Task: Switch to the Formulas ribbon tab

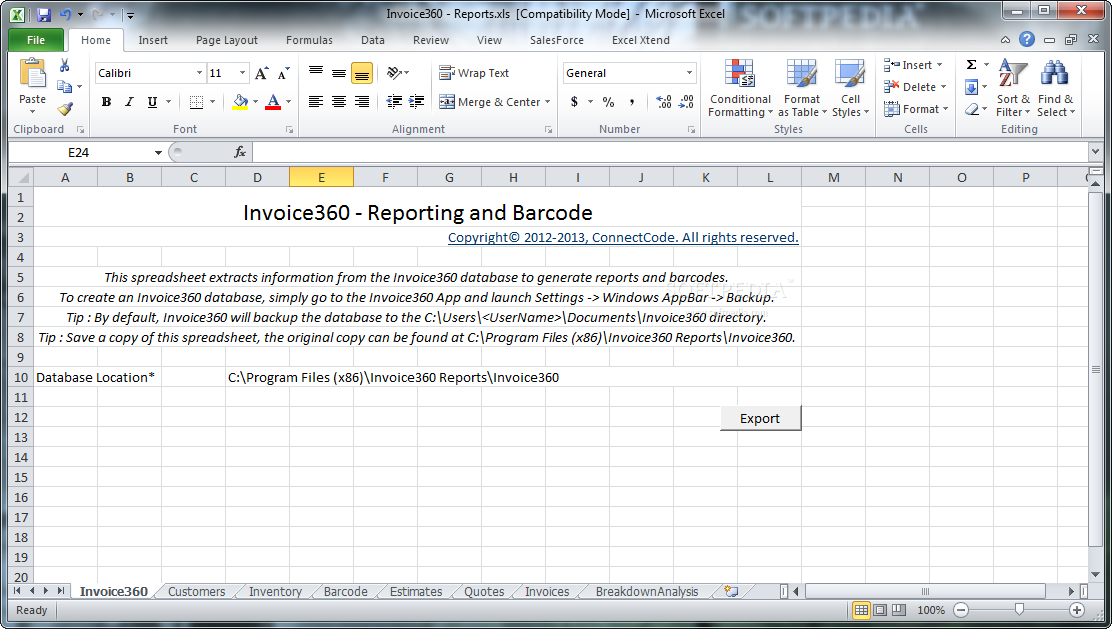Action: (x=309, y=40)
